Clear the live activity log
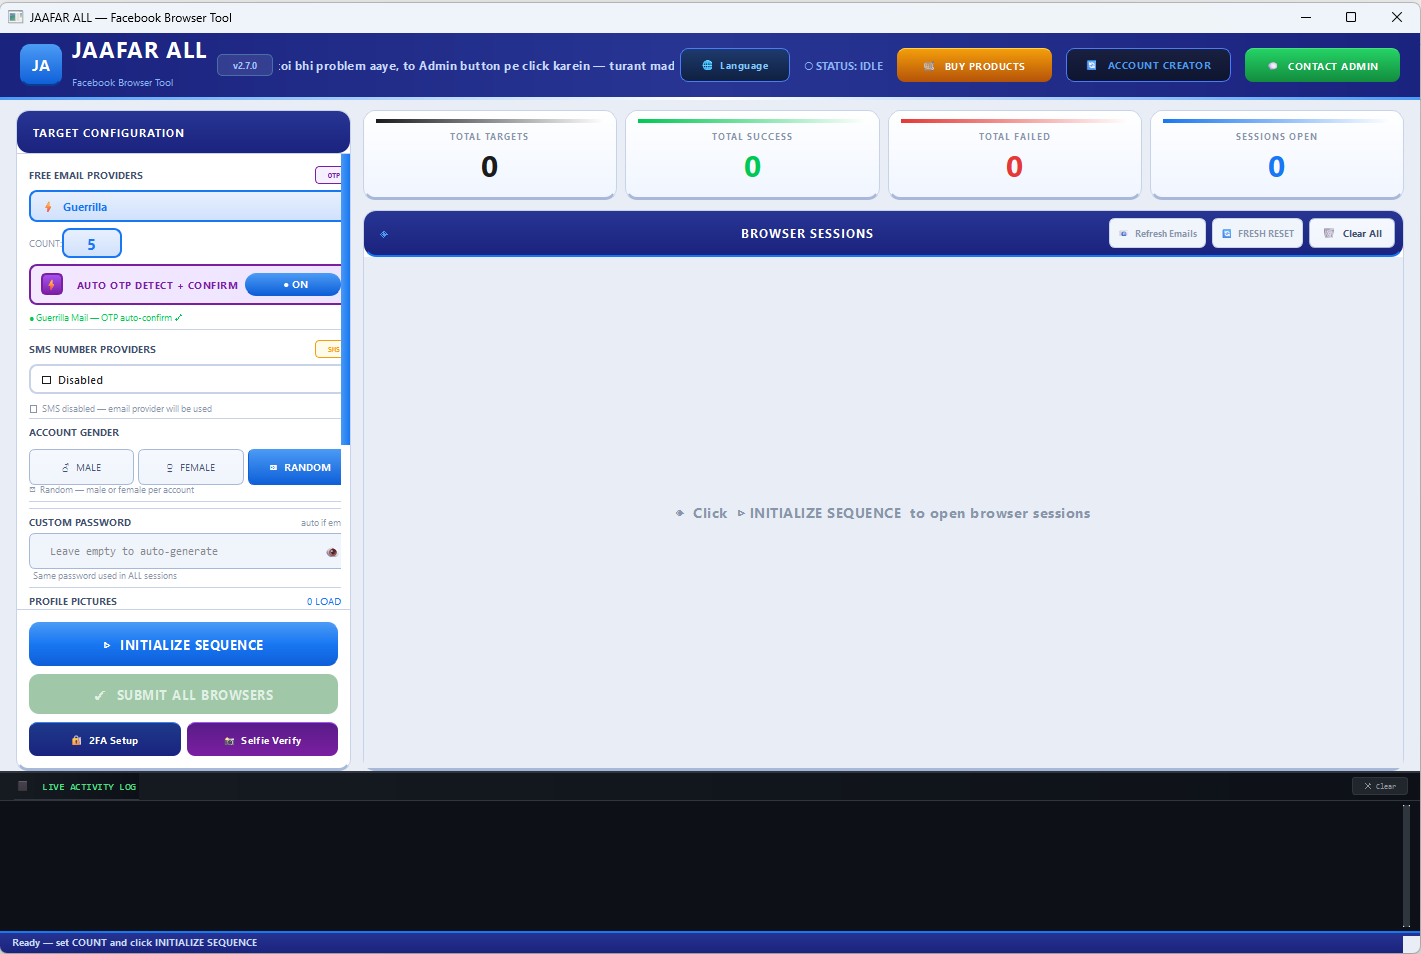The width and height of the screenshot is (1421, 954). pyautogui.click(x=1379, y=786)
